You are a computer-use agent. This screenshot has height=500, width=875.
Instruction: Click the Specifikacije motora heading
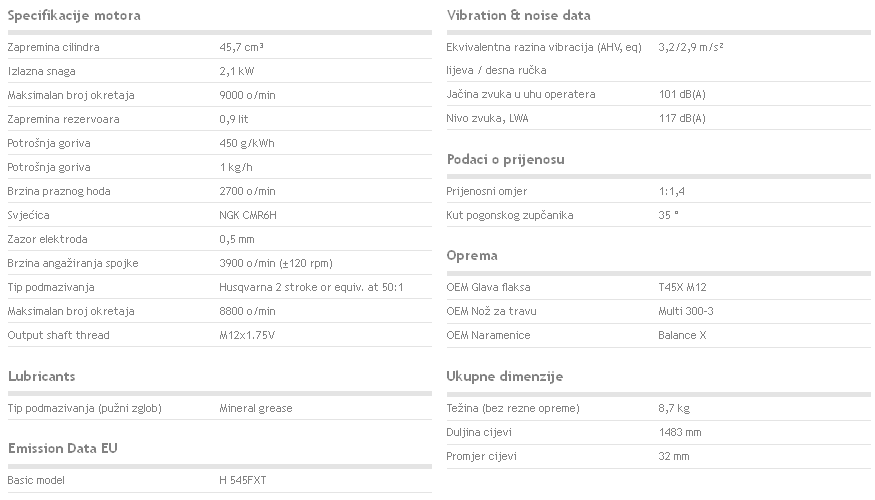pos(74,16)
